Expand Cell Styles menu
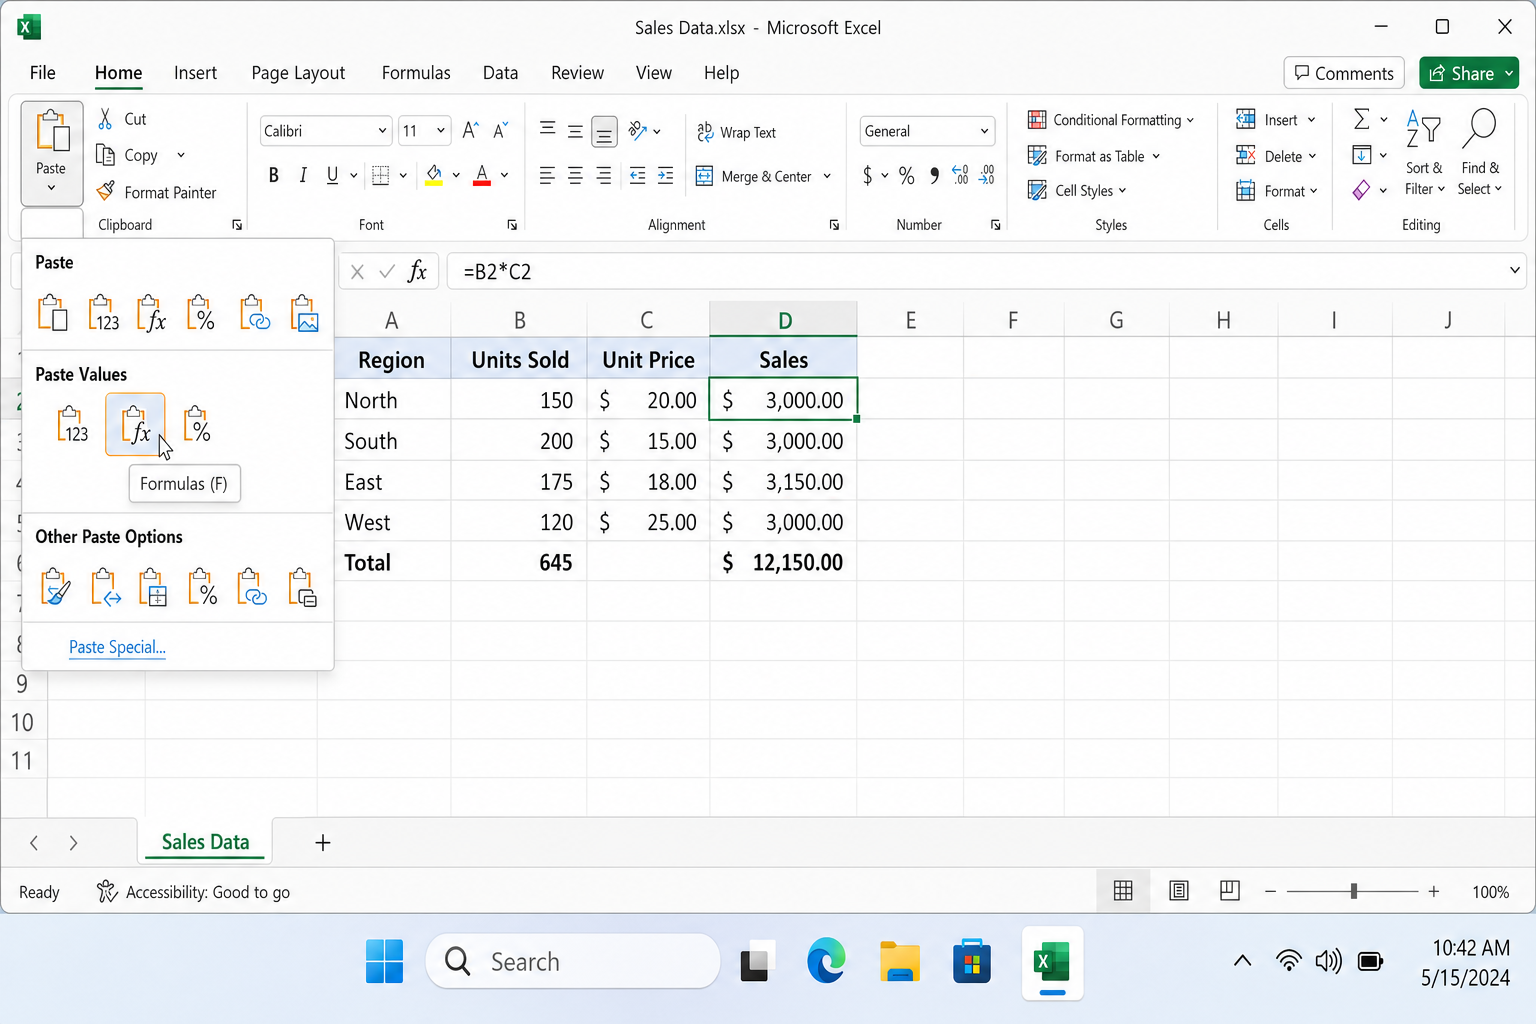The height and width of the screenshot is (1024, 1536). [x=1077, y=190]
